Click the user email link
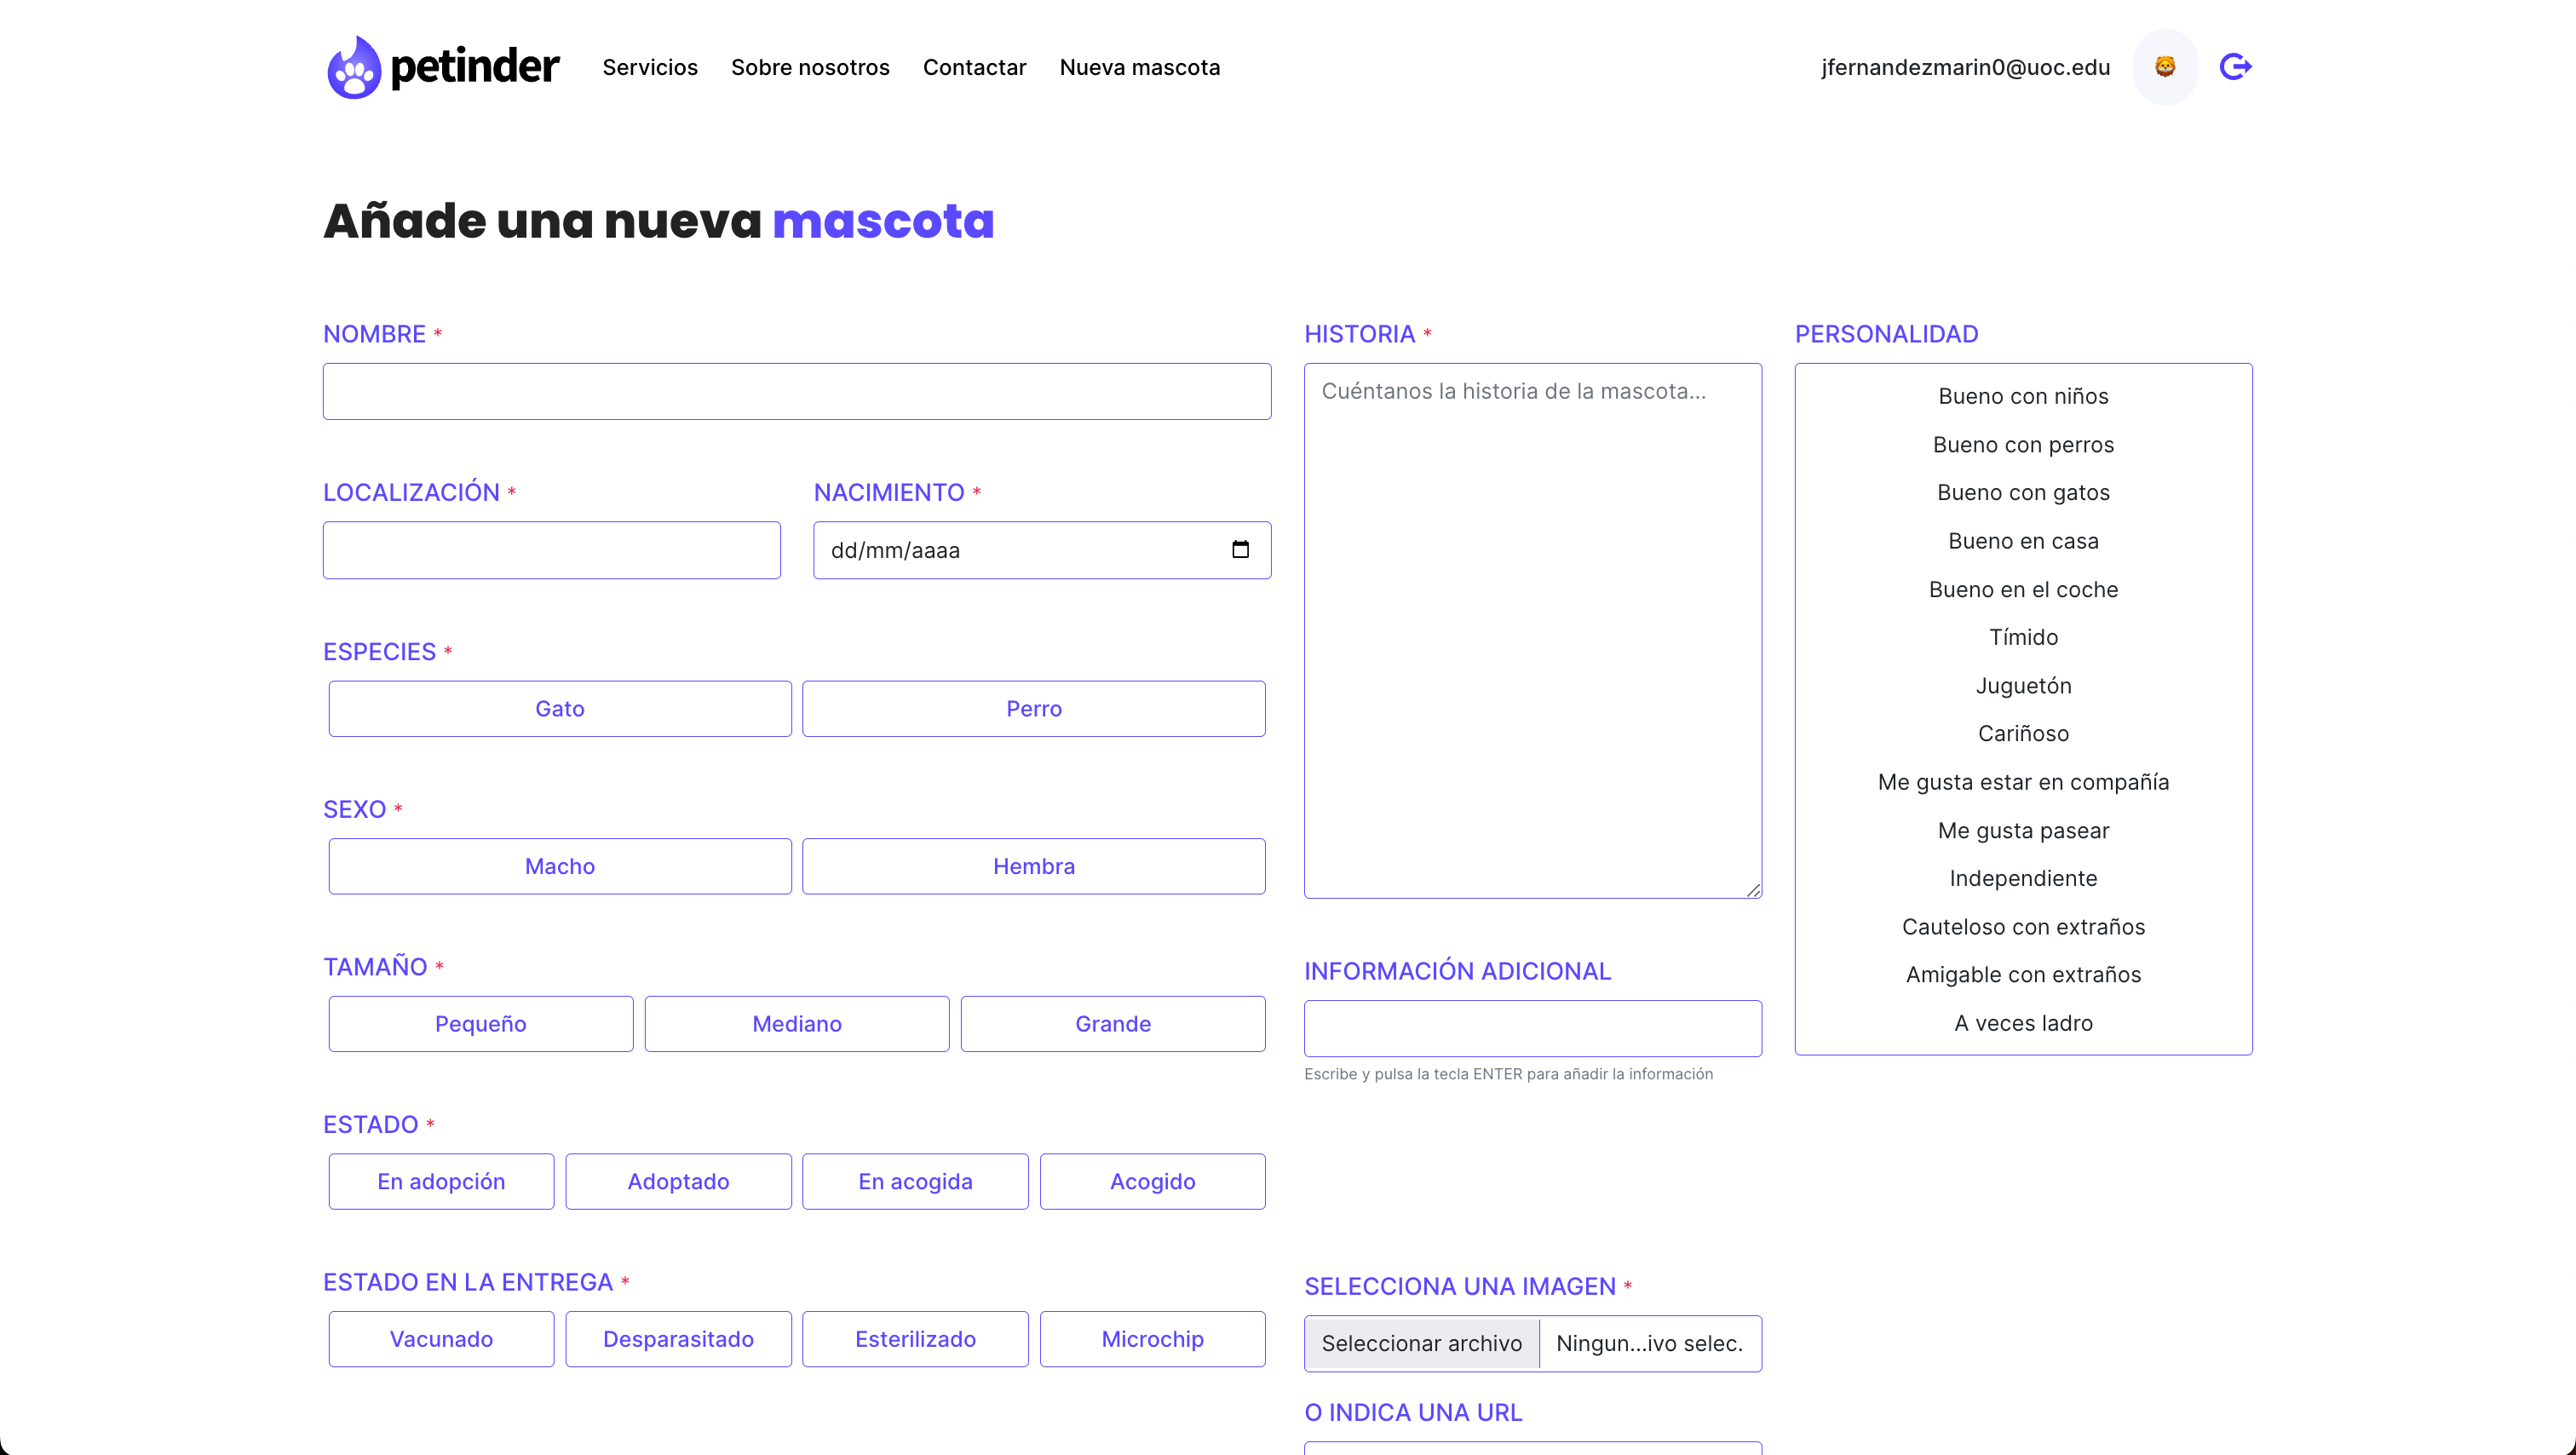 [1965, 67]
